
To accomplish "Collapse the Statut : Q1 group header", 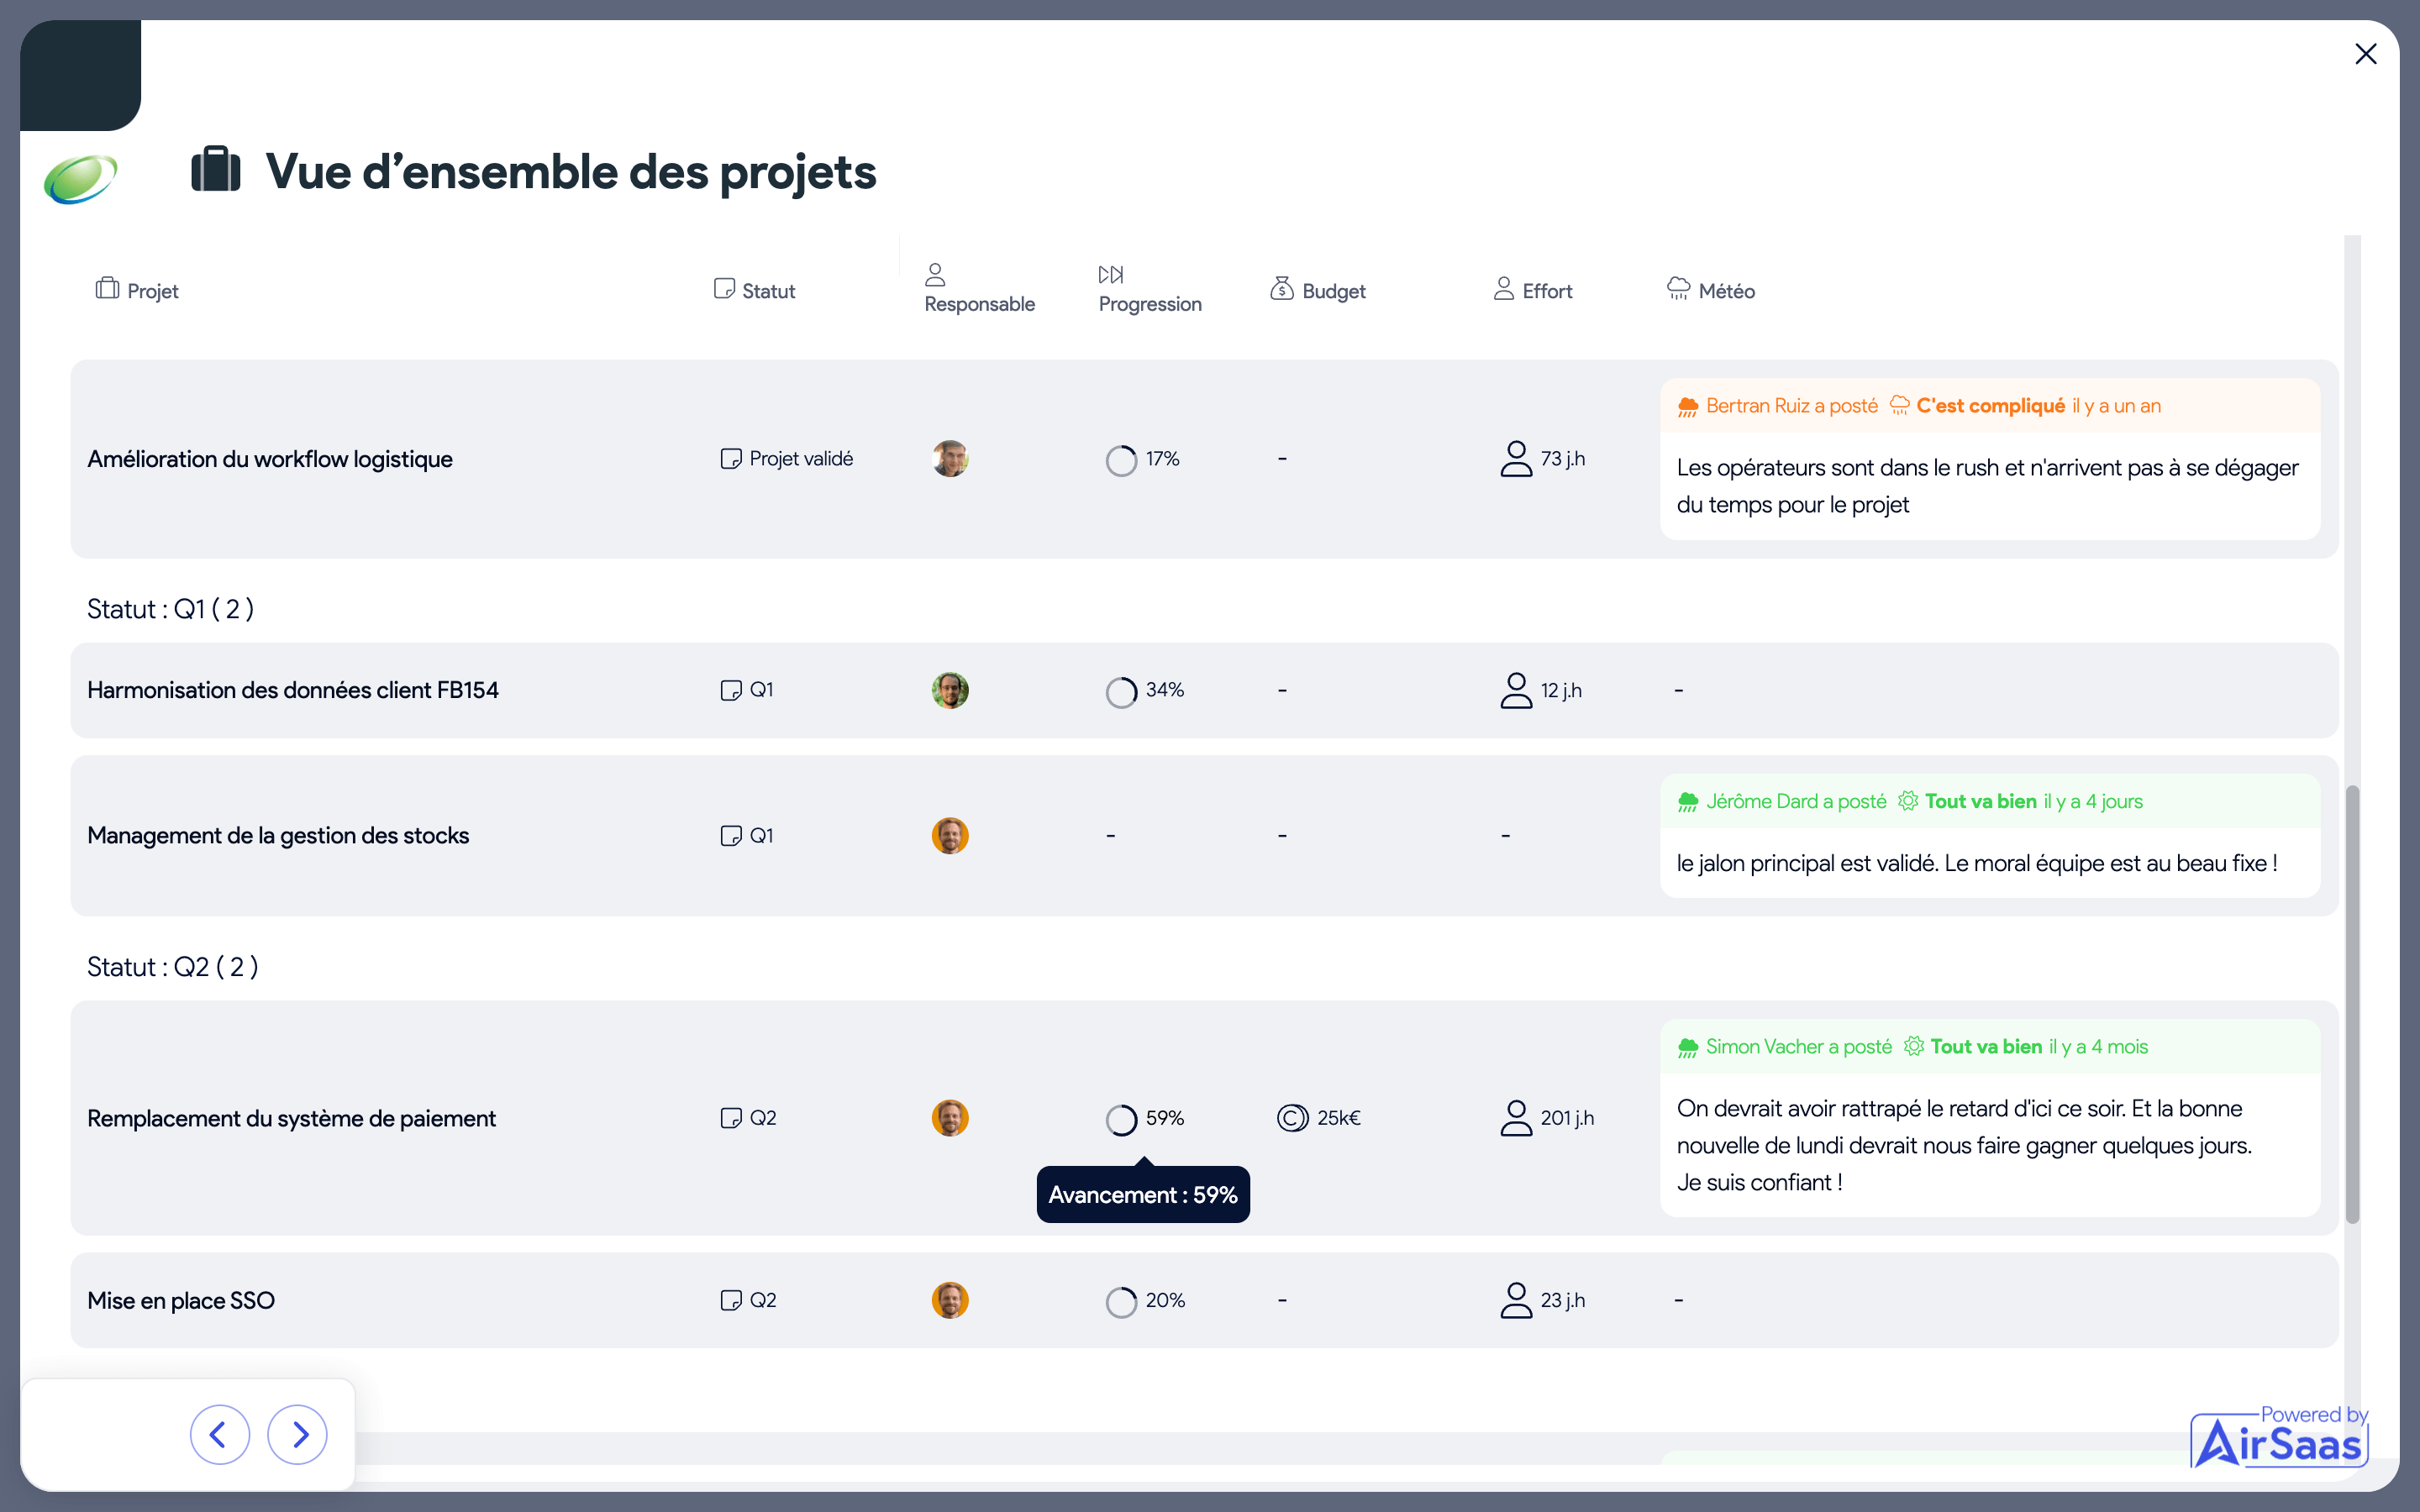I will point(170,608).
